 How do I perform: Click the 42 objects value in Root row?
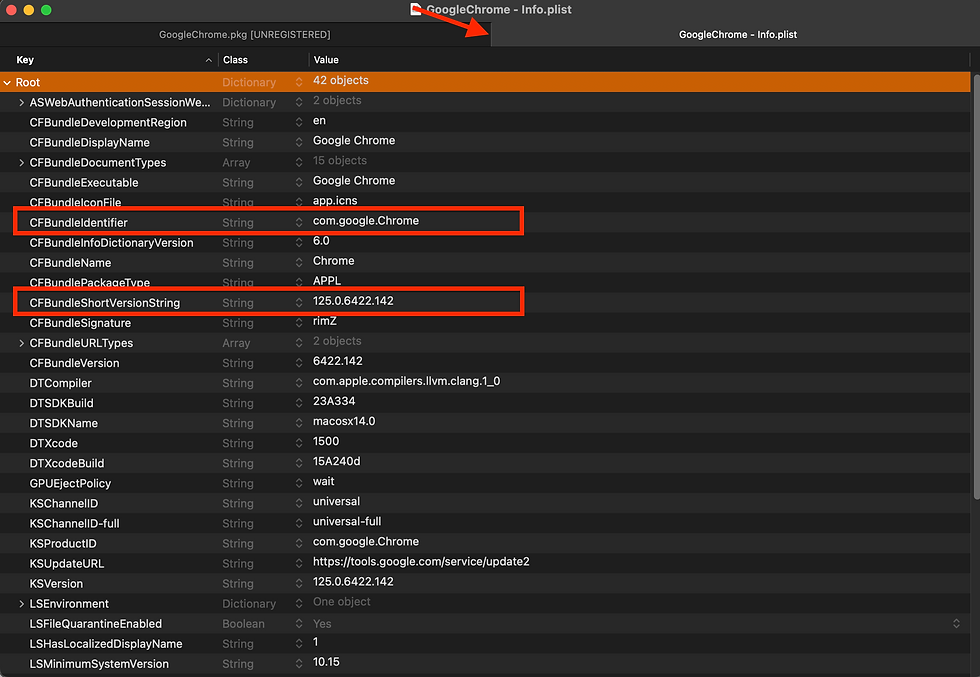[x=341, y=81]
